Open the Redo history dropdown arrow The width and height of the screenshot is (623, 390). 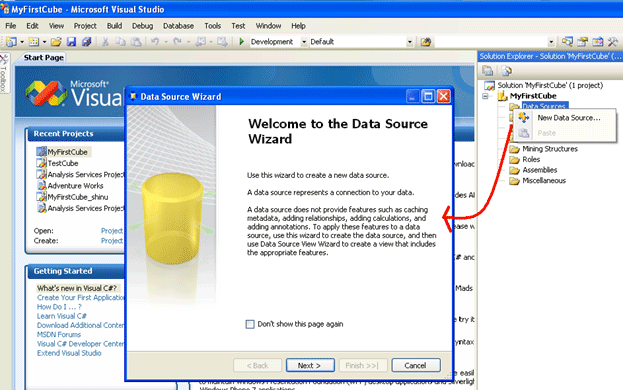click(188, 42)
